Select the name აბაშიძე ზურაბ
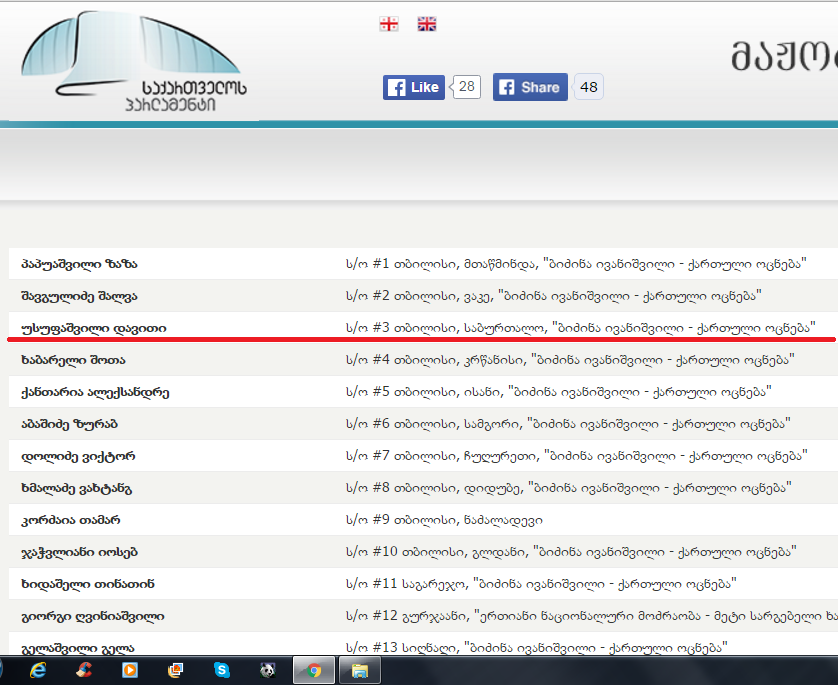 [x=69, y=424]
